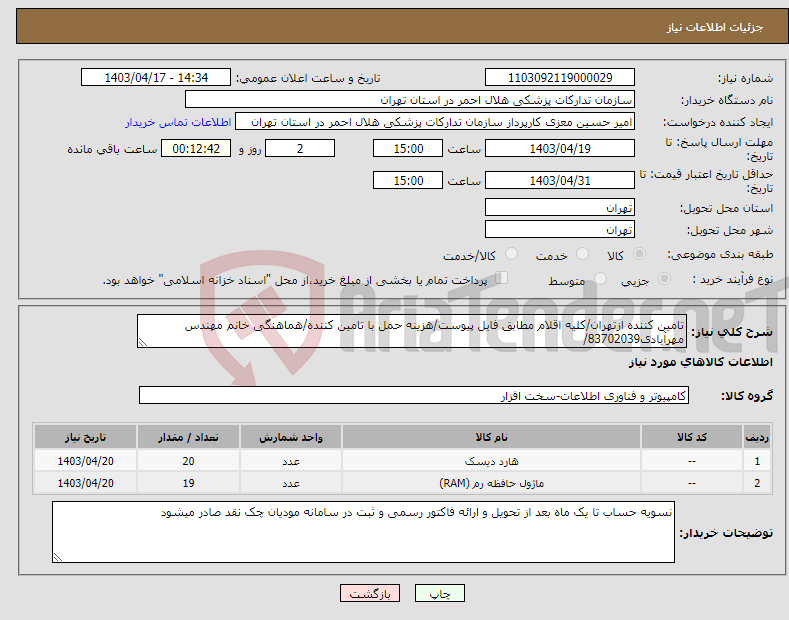Click the بازگشت back button
Screen dimensions: 789x620
pyautogui.click(x=370, y=593)
